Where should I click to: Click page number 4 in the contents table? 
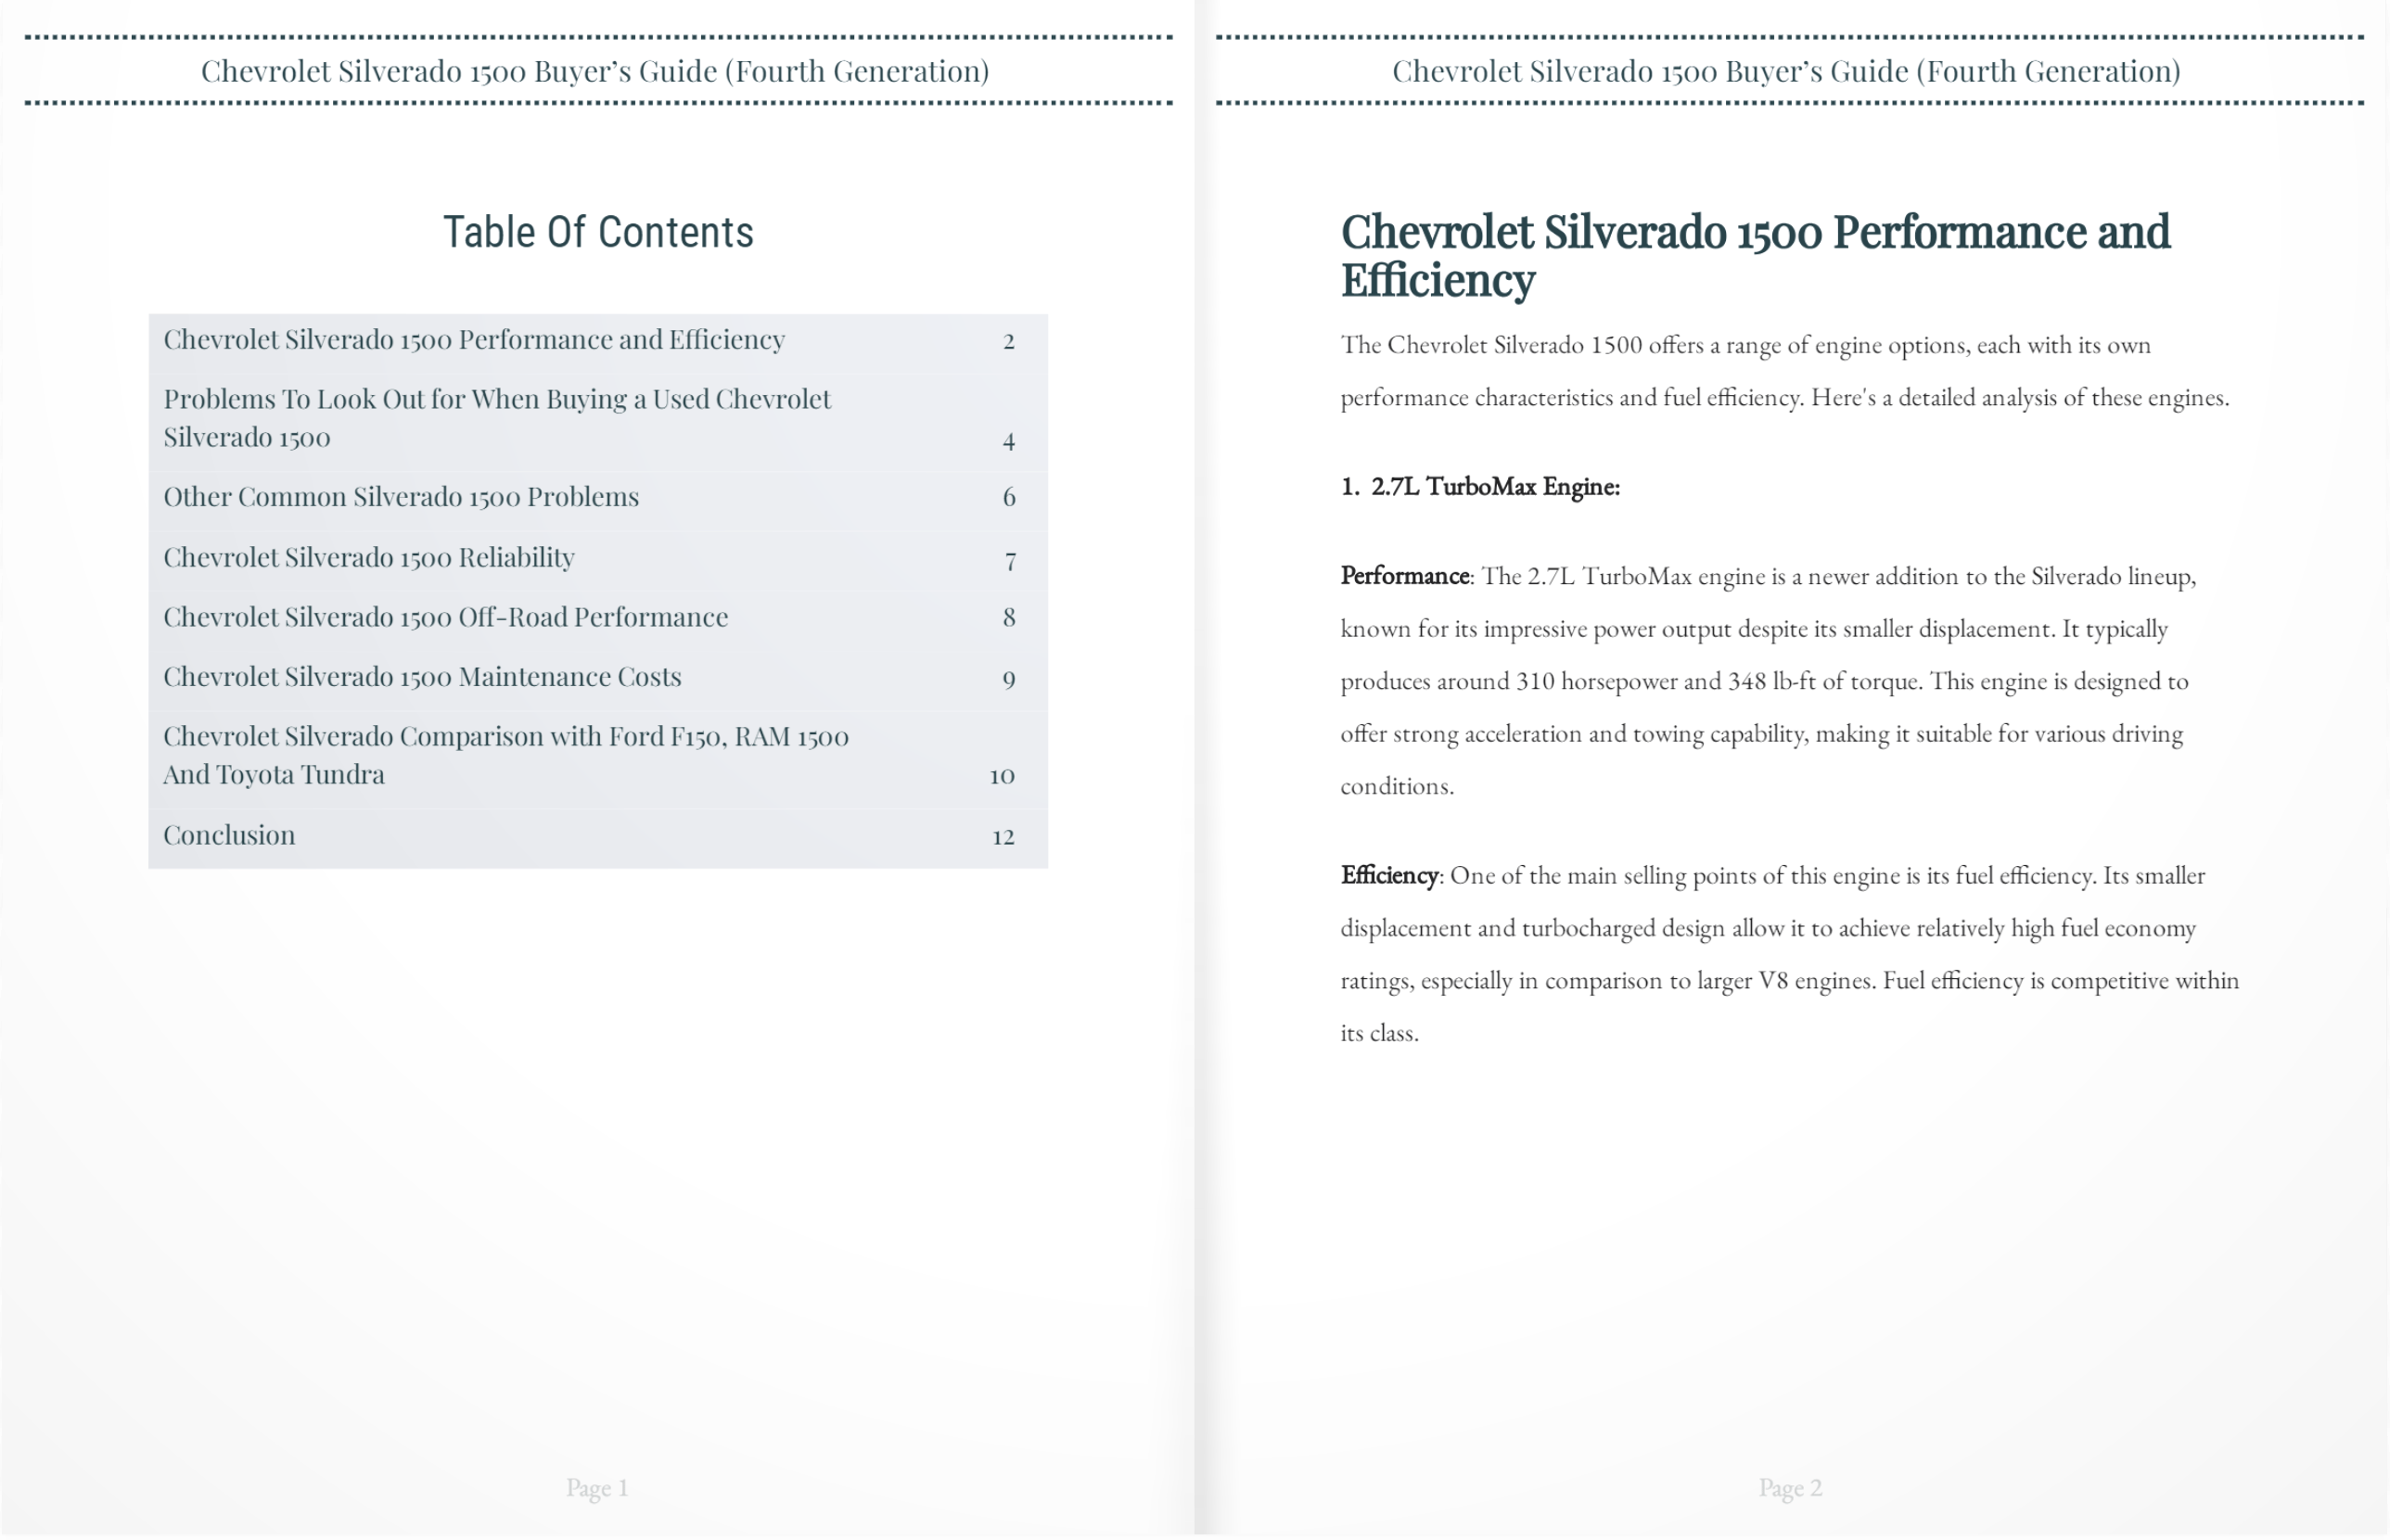point(1009,441)
